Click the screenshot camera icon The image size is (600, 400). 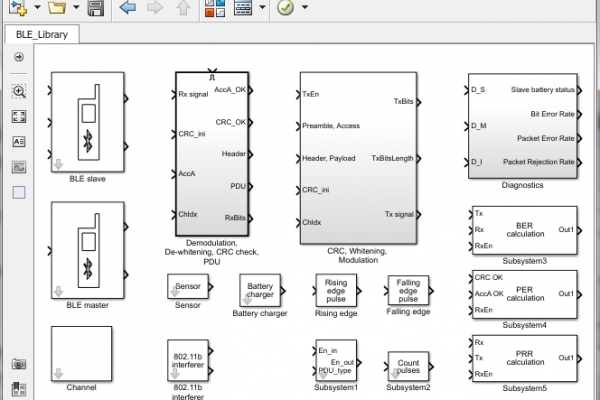(x=19, y=365)
